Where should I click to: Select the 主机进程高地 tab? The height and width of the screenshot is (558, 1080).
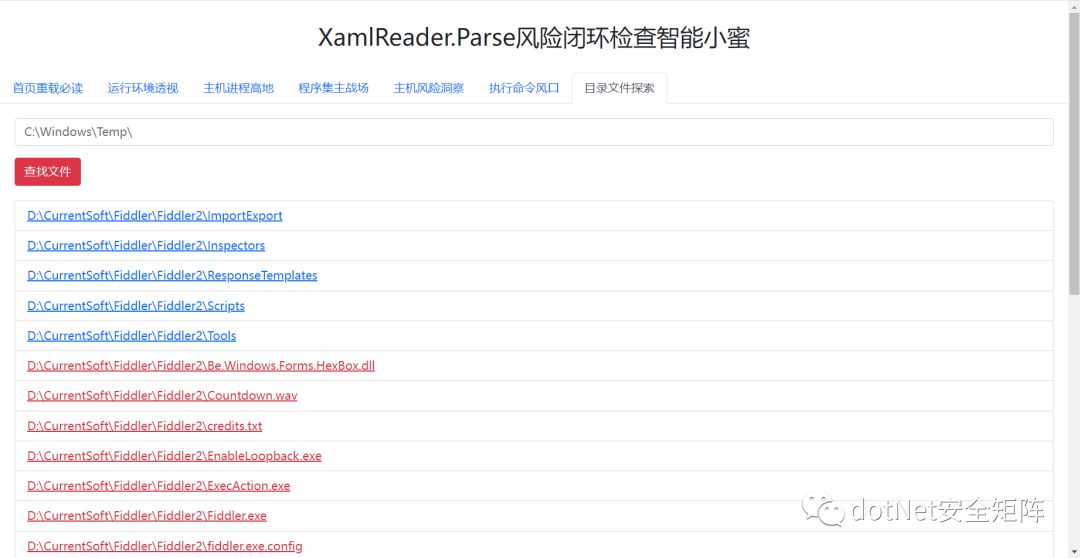coord(238,88)
